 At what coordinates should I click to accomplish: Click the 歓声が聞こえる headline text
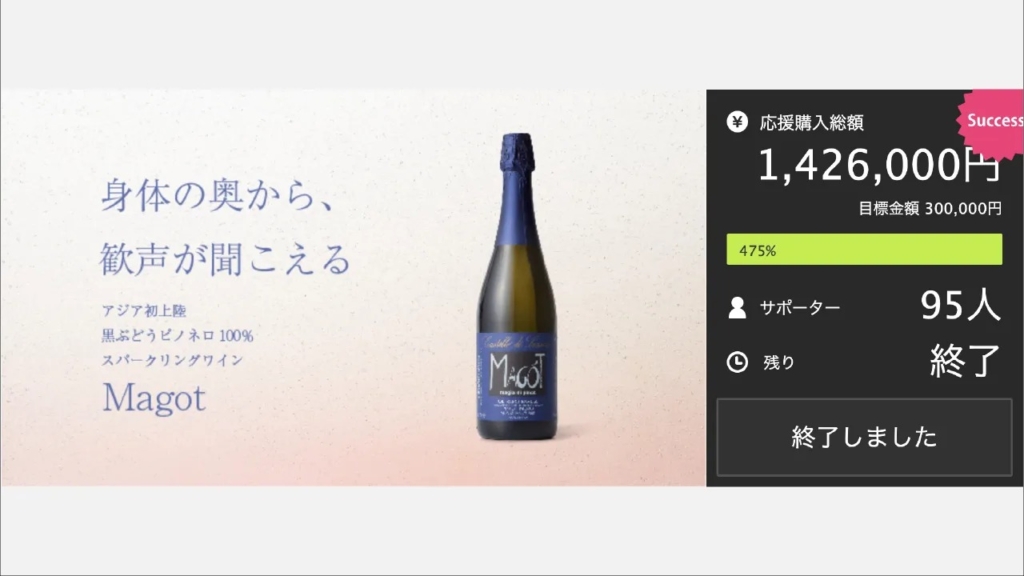click(226, 259)
